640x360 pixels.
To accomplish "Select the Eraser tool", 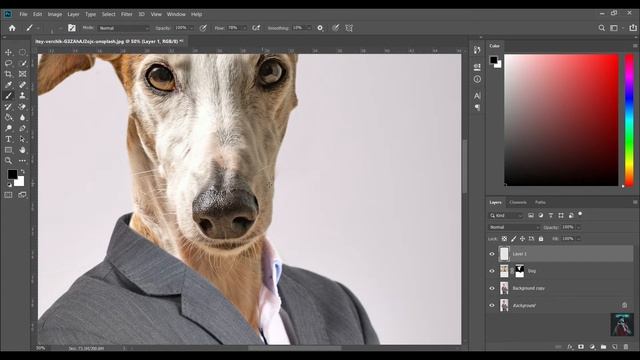I will [22, 107].
